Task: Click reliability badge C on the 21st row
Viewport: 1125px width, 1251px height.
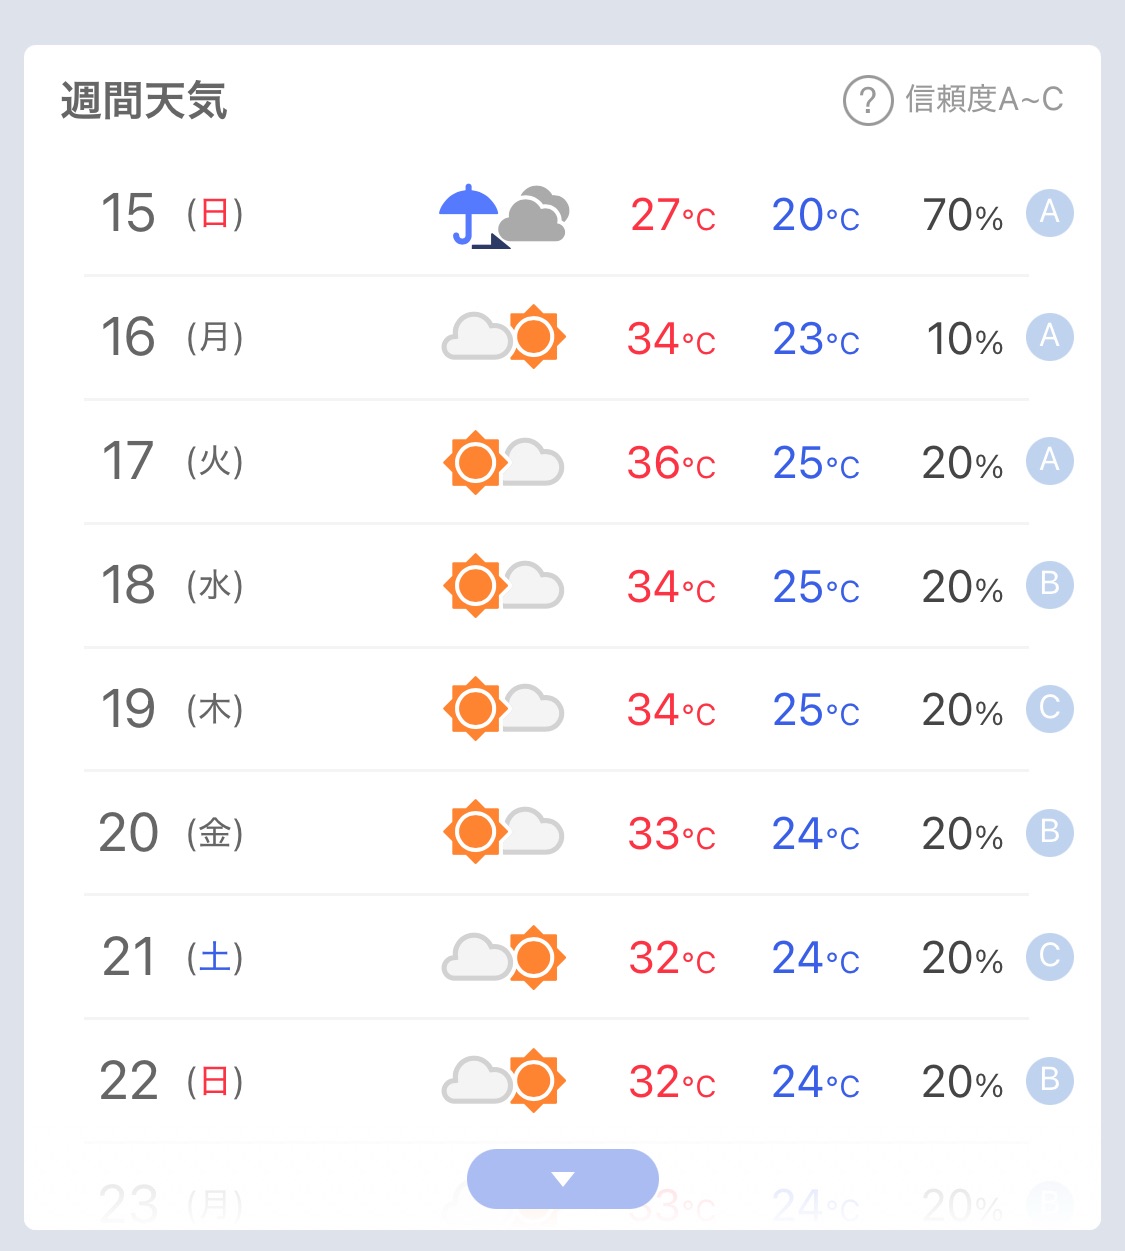Action: [1050, 957]
